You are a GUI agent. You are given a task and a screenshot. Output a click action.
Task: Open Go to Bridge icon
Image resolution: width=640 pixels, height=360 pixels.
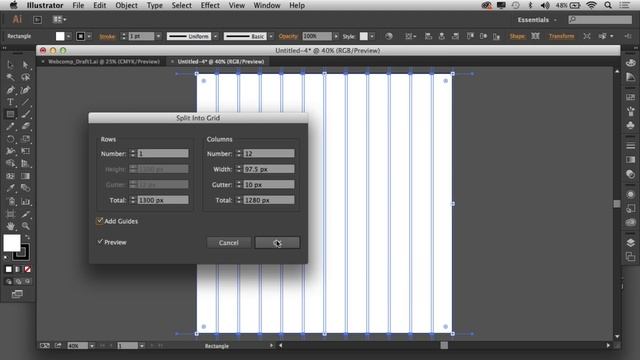(37, 20)
